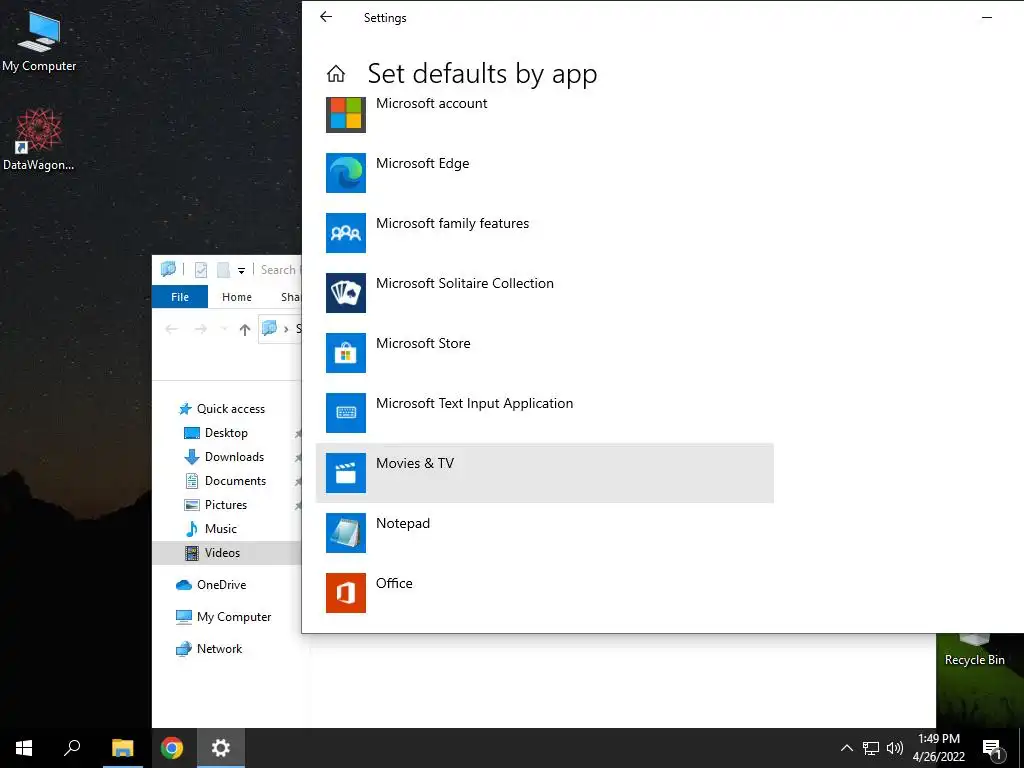Image resolution: width=1024 pixels, height=768 pixels.
Task: Select the My Computer desktop icon
Action: pos(39,42)
